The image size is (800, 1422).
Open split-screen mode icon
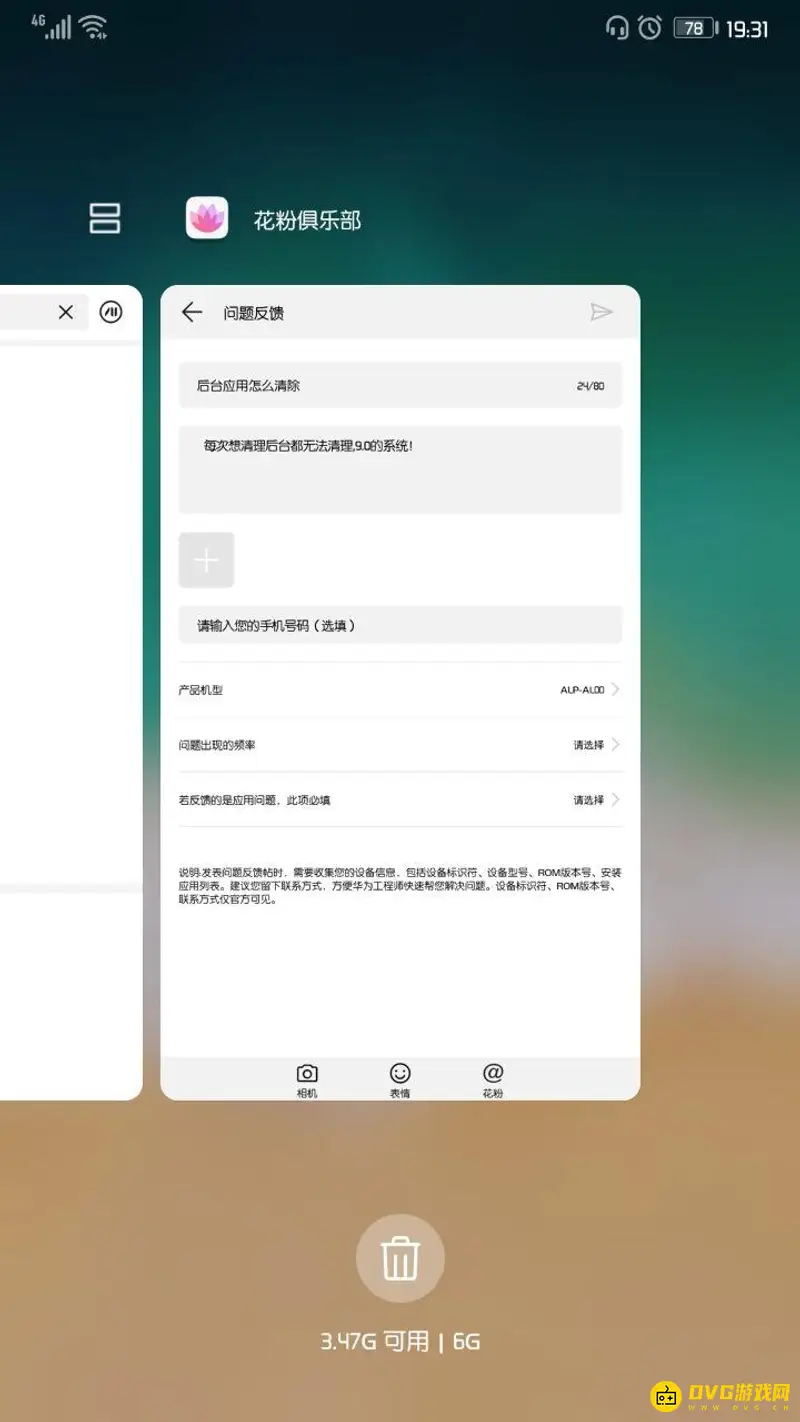[105, 218]
